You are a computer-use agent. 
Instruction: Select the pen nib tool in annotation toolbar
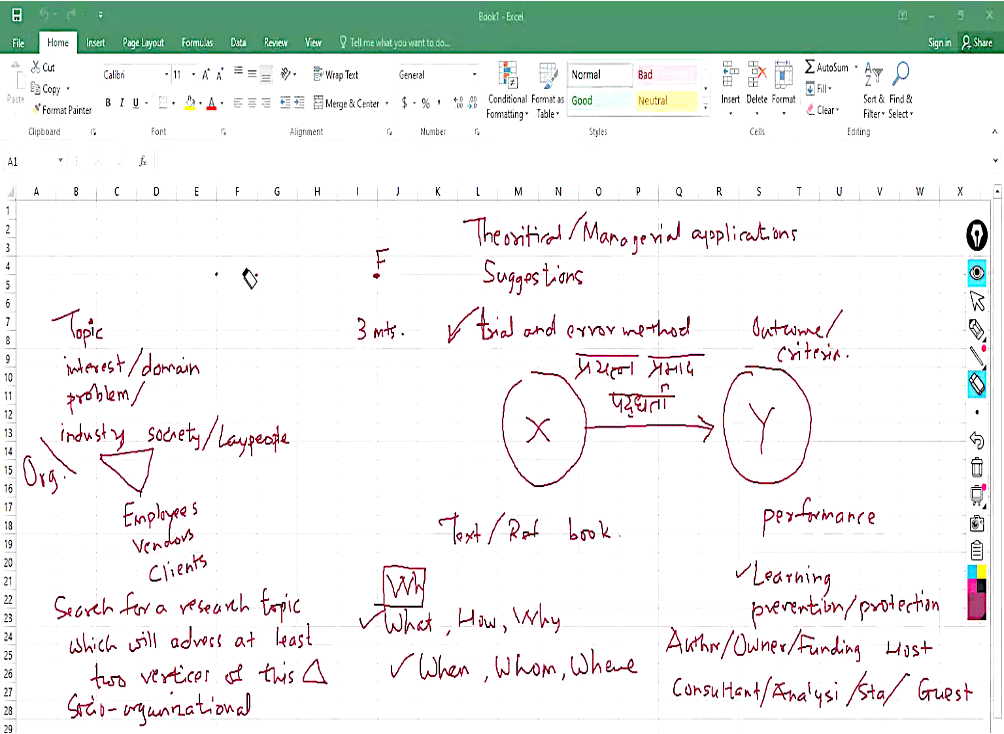[x=977, y=235]
